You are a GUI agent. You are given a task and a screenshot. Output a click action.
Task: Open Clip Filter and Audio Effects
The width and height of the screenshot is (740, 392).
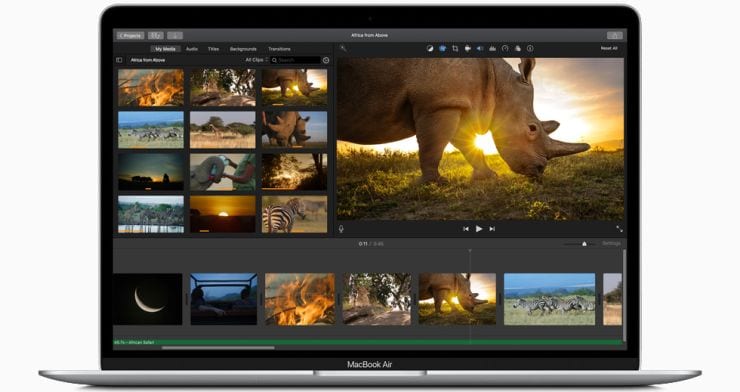[x=518, y=48]
